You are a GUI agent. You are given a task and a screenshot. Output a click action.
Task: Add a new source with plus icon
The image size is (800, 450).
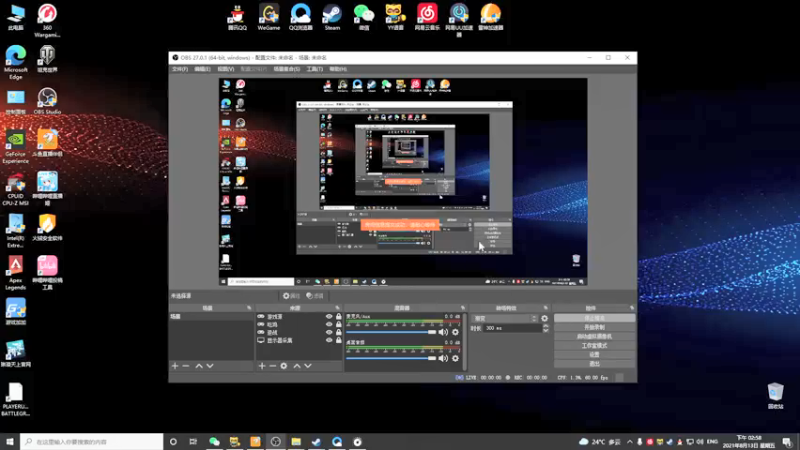[x=262, y=366]
